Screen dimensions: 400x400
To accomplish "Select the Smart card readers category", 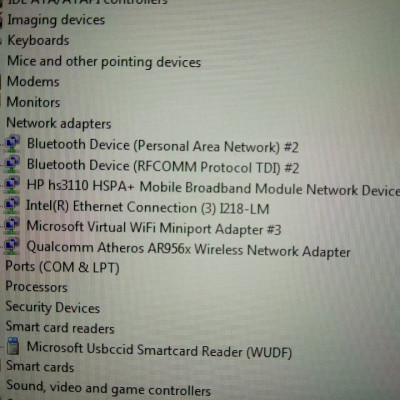I will [x=60, y=328].
